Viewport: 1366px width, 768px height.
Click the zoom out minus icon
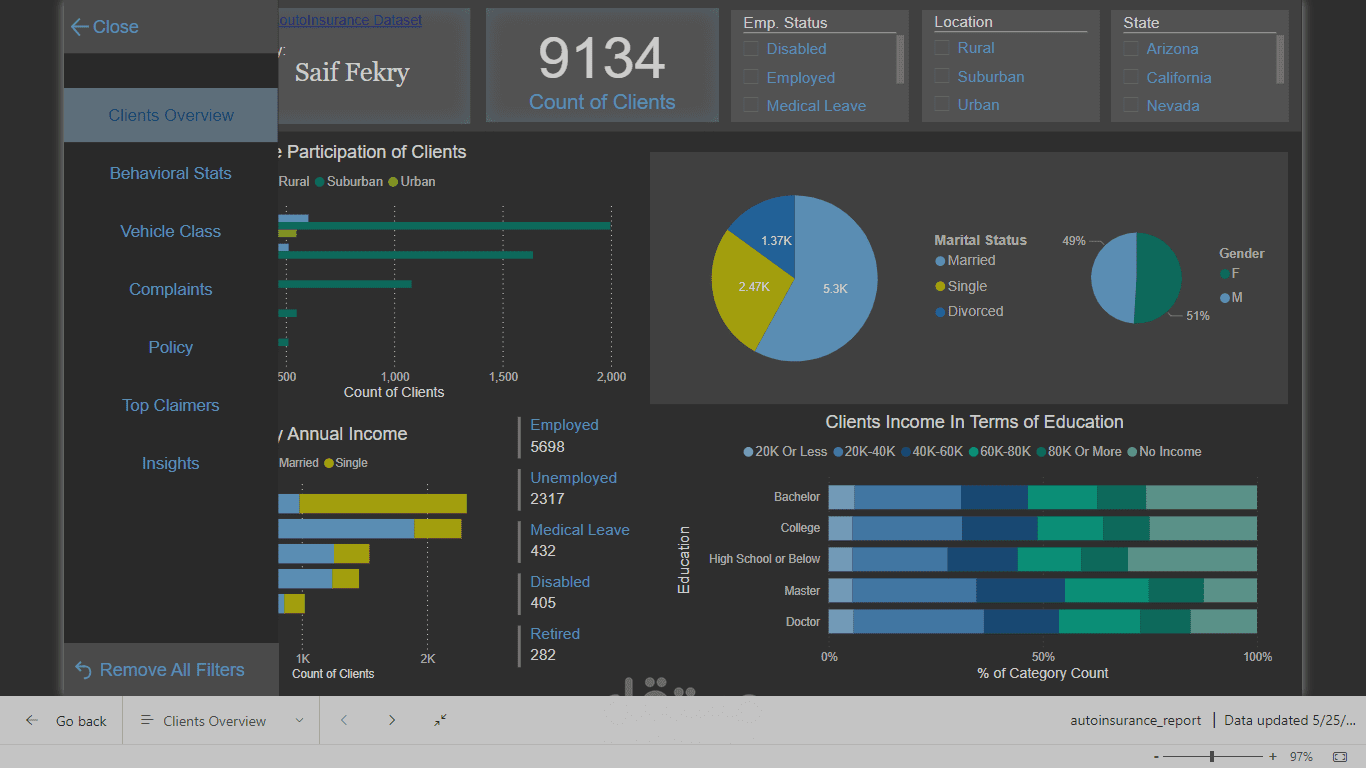pyautogui.click(x=1157, y=757)
